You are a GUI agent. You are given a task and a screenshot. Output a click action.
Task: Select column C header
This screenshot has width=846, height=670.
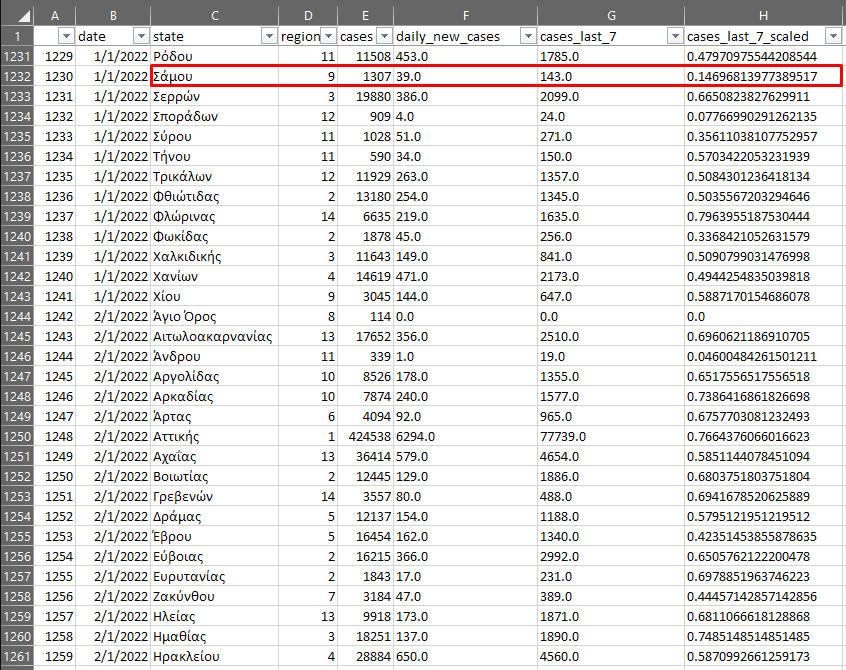pos(215,16)
